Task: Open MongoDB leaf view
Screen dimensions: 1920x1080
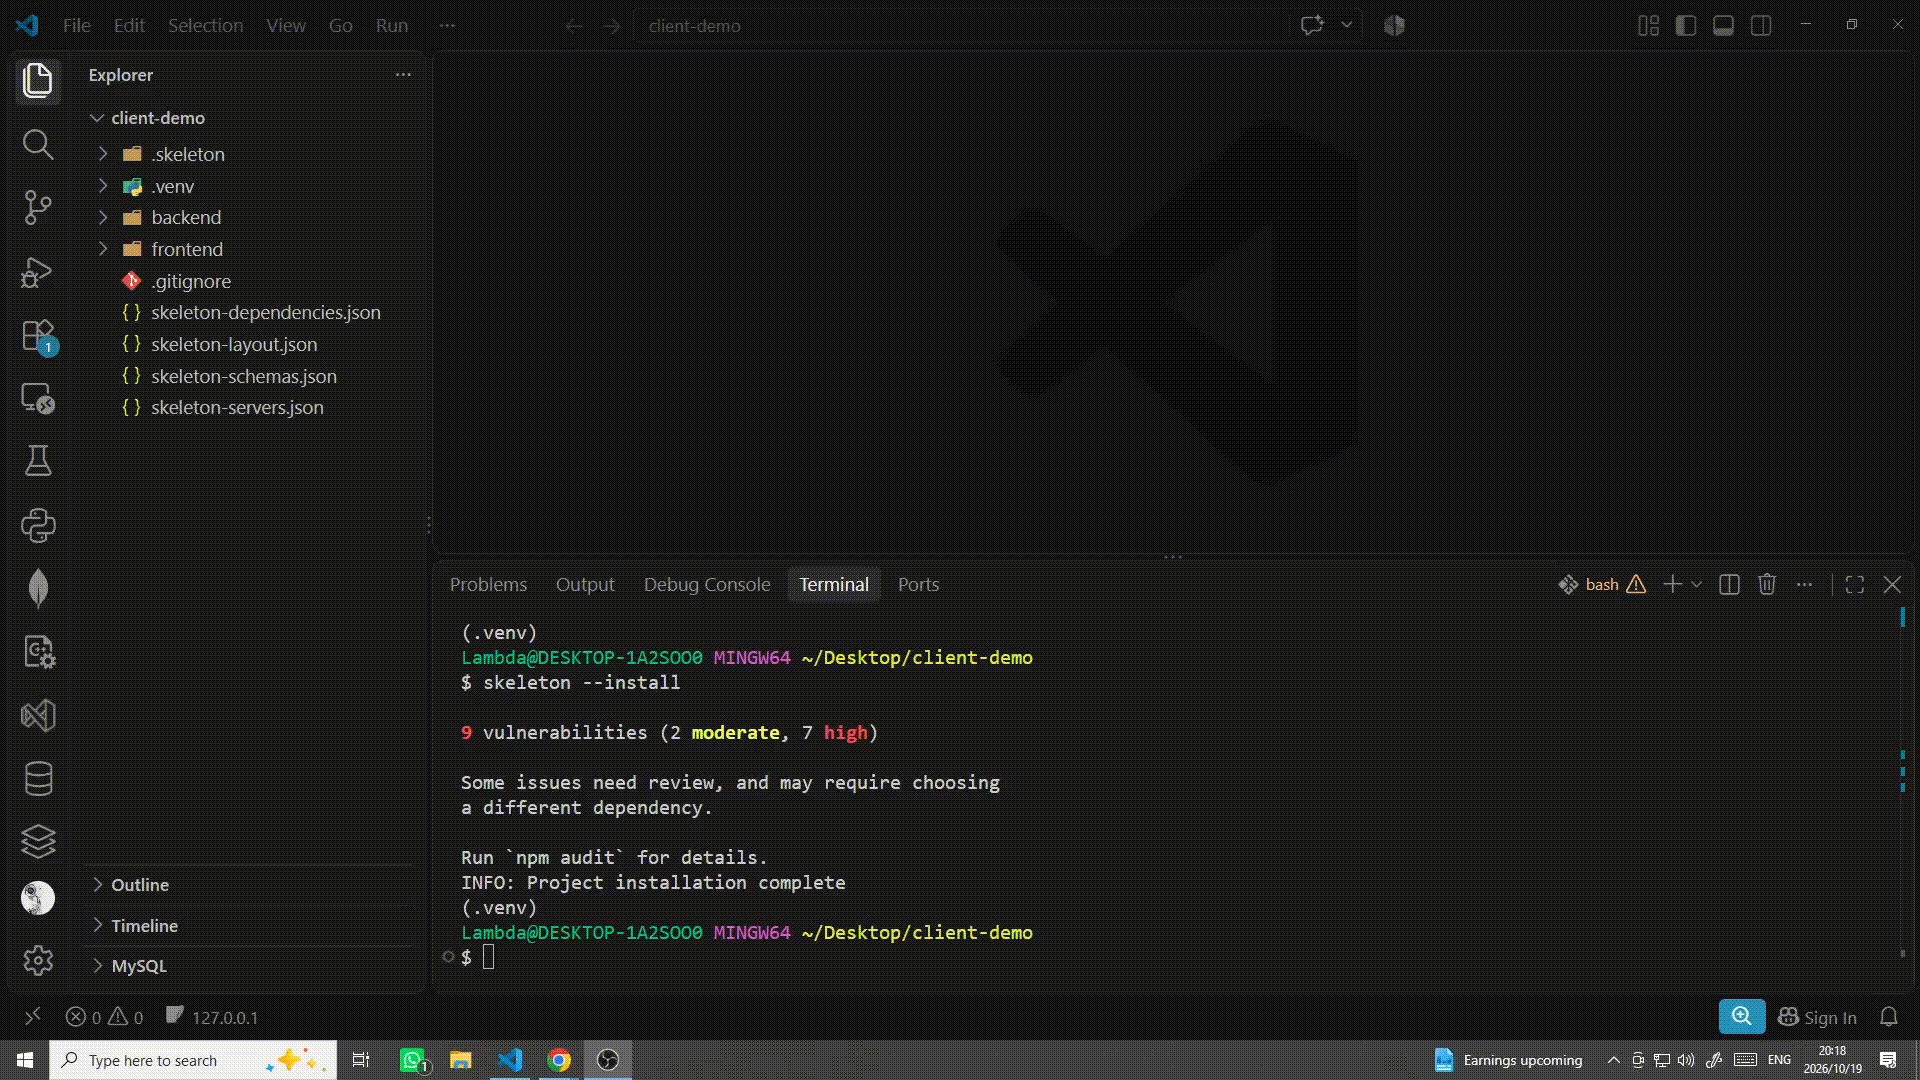Action: pyautogui.click(x=38, y=588)
